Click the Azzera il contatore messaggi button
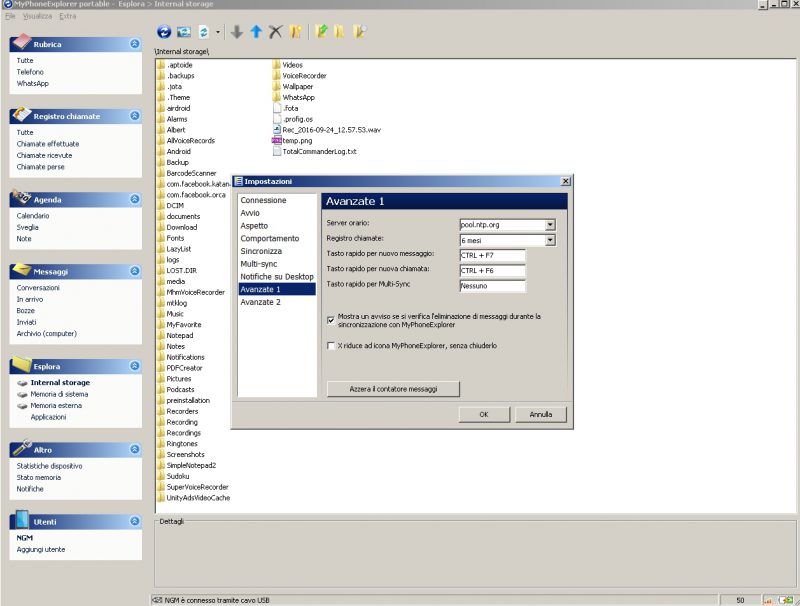This screenshot has height=606, width=800. pyautogui.click(x=393, y=388)
